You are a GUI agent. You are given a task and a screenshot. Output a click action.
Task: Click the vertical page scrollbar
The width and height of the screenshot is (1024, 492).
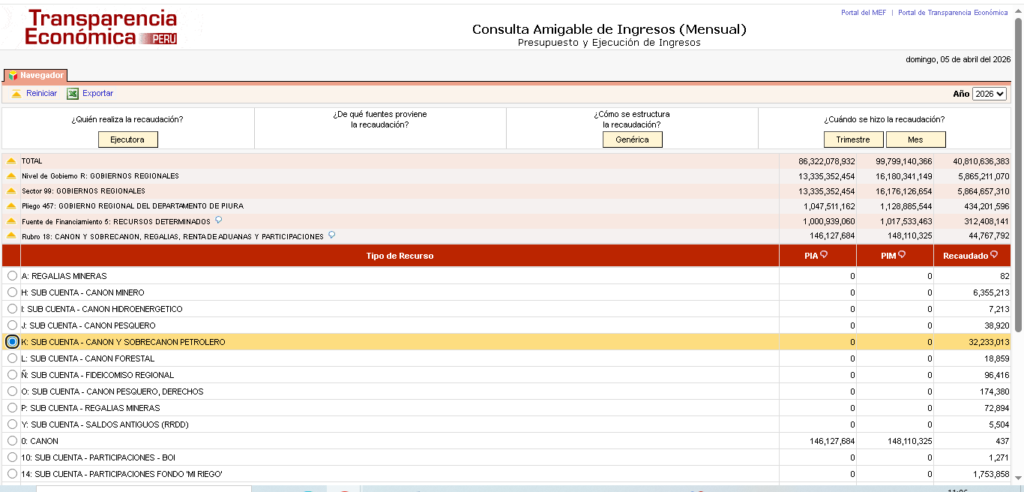pos(1018,200)
